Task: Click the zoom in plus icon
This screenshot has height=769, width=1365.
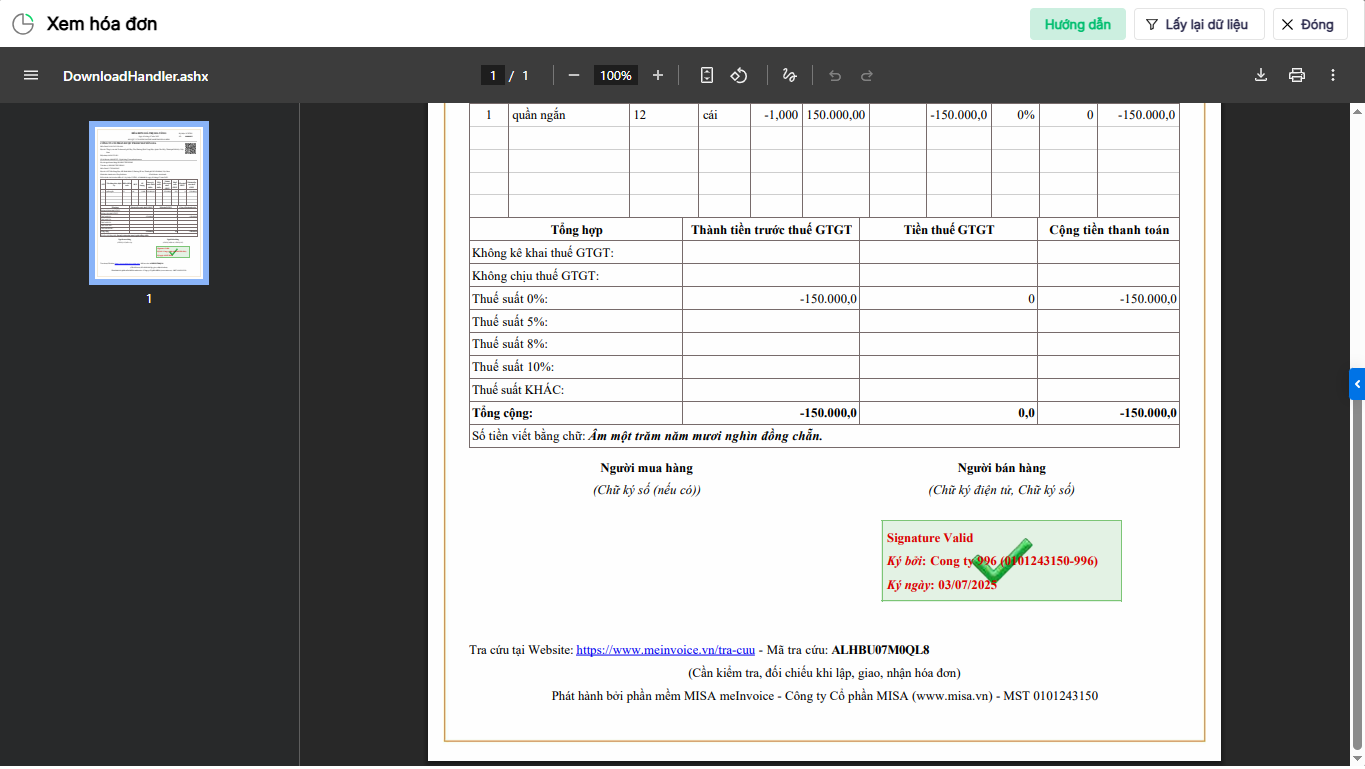Action: (x=657, y=76)
